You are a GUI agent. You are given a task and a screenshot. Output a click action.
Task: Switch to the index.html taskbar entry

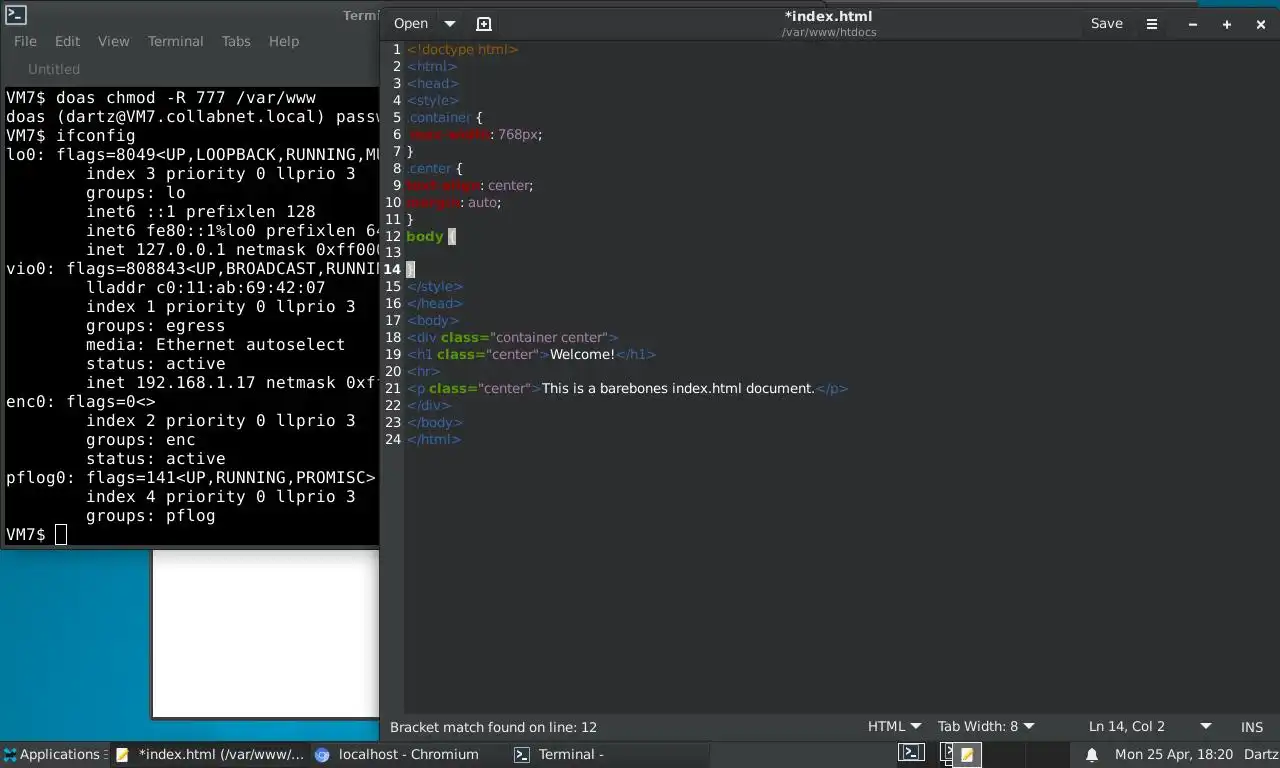point(210,754)
